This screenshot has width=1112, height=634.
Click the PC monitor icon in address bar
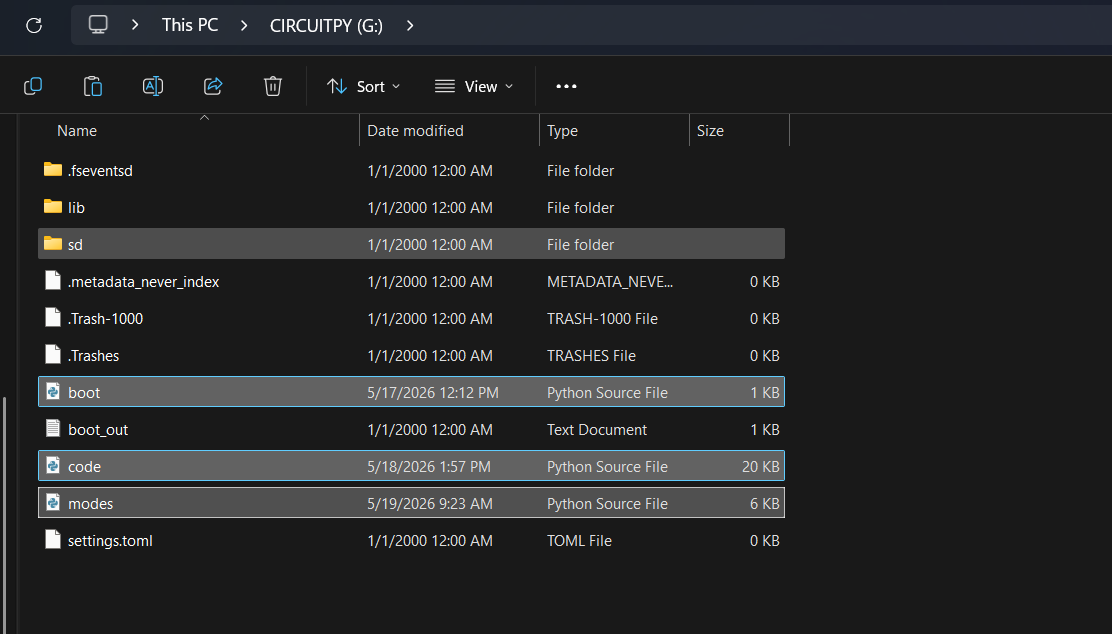click(x=98, y=25)
